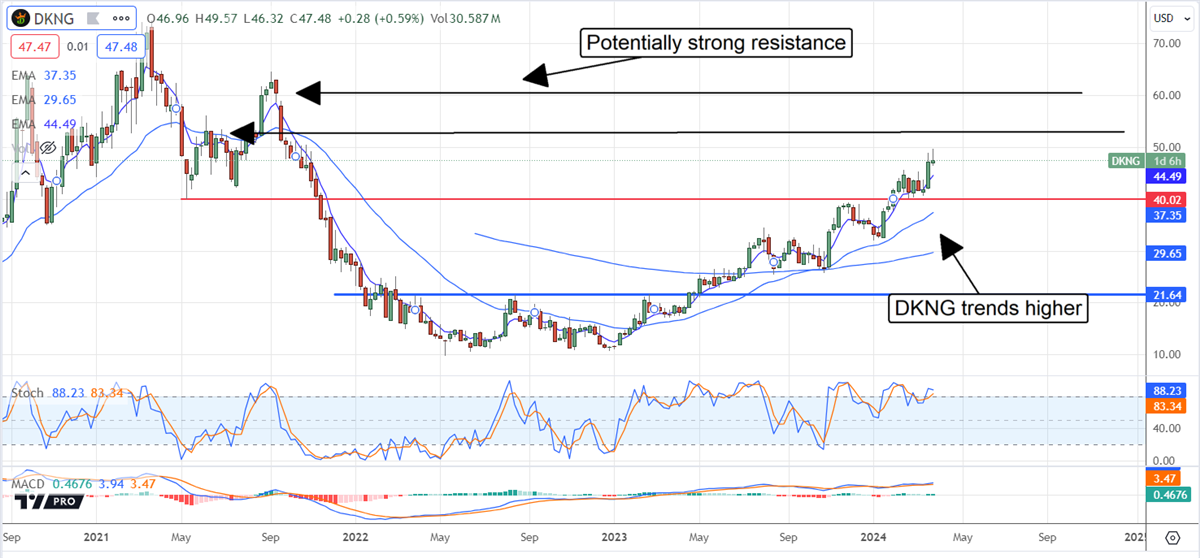Click the blue horizontal line's 21.64 price label
The height and width of the screenshot is (558, 1200).
tap(1162, 296)
